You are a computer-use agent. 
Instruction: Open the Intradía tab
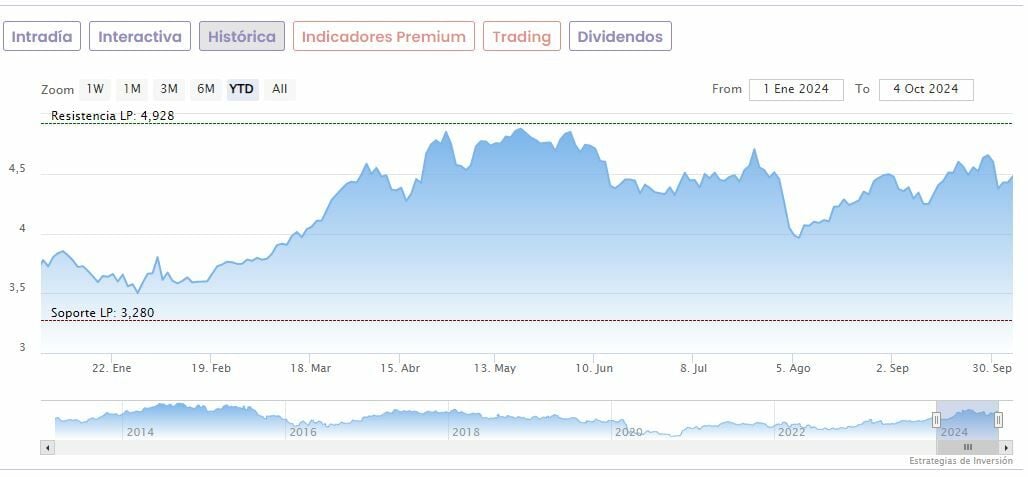(x=42, y=37)
